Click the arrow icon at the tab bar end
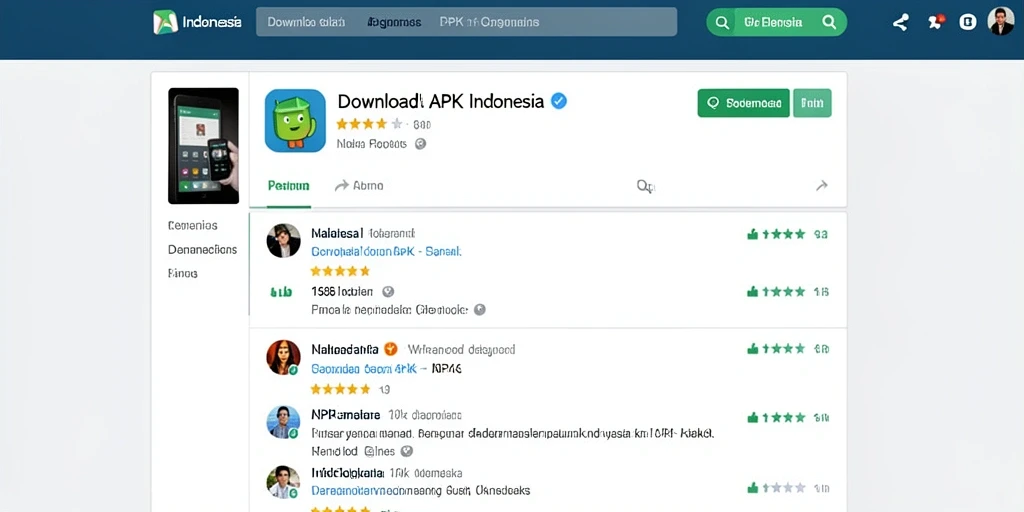The image size is (1024, 512). point(822,186)
